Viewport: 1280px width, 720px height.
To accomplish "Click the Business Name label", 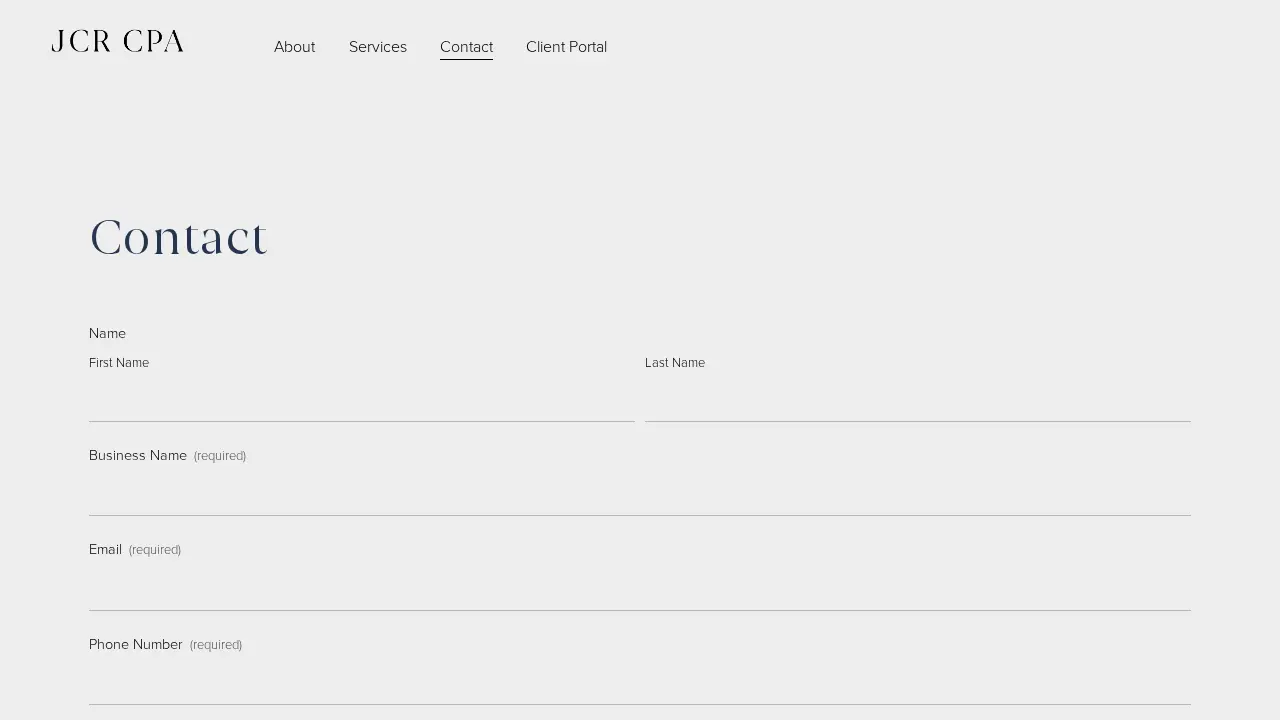I will (x=138, y=455).
